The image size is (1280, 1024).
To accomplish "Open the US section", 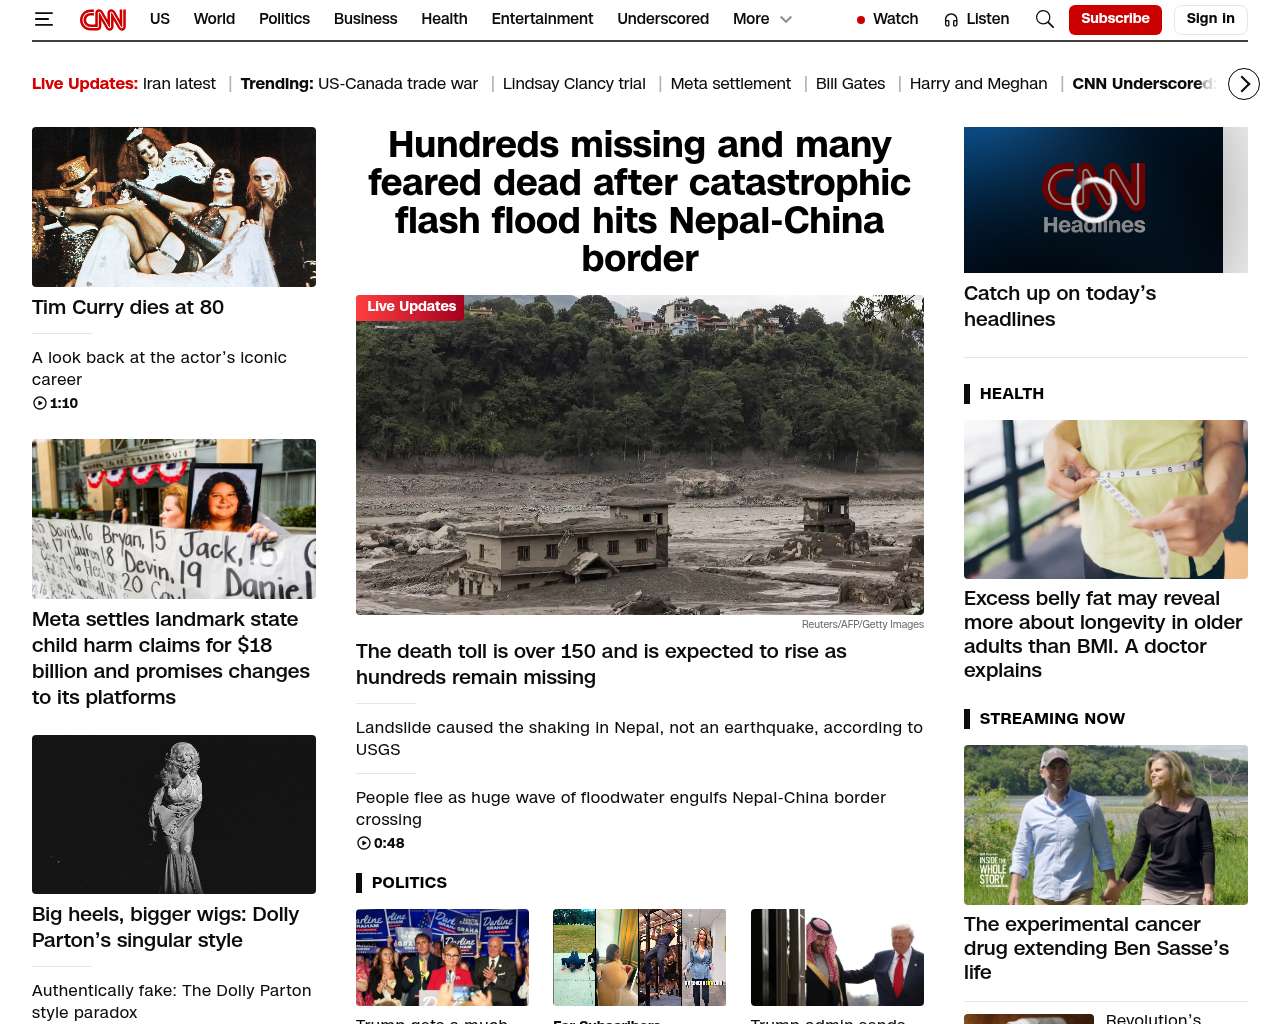I will point(160,19).
